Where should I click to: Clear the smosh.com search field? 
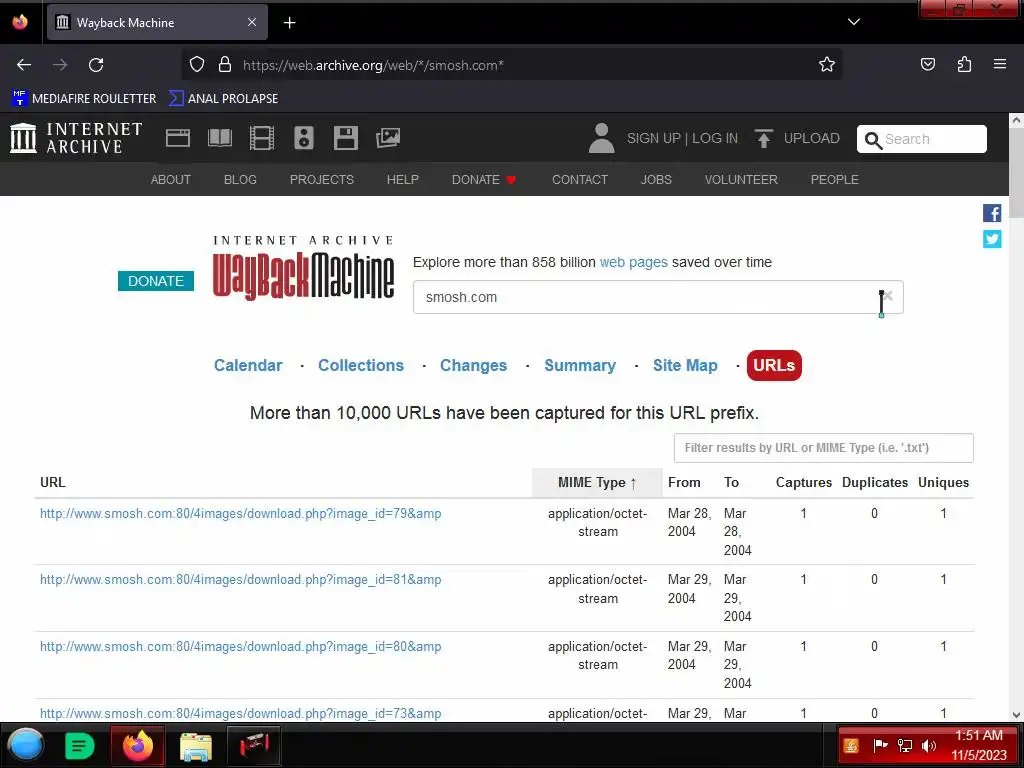coord(888,296)
